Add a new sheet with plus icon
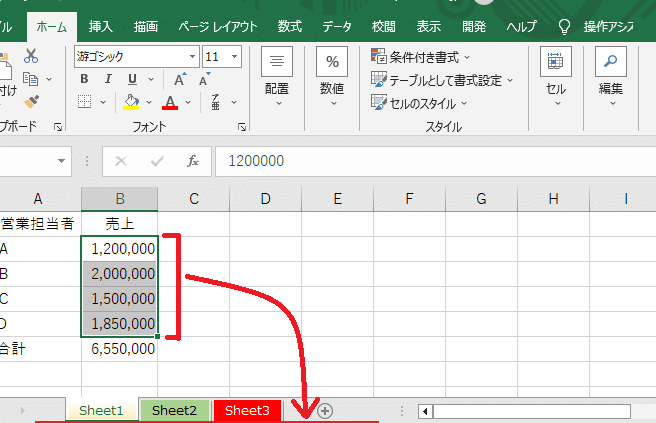Screen dimensions: 656x423 (325, 410)
